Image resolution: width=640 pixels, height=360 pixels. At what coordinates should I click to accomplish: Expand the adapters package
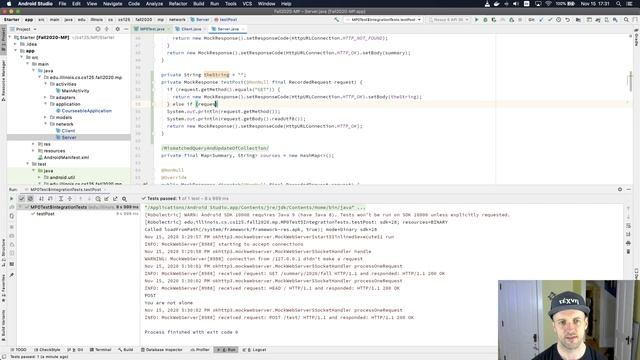point(46,98)
